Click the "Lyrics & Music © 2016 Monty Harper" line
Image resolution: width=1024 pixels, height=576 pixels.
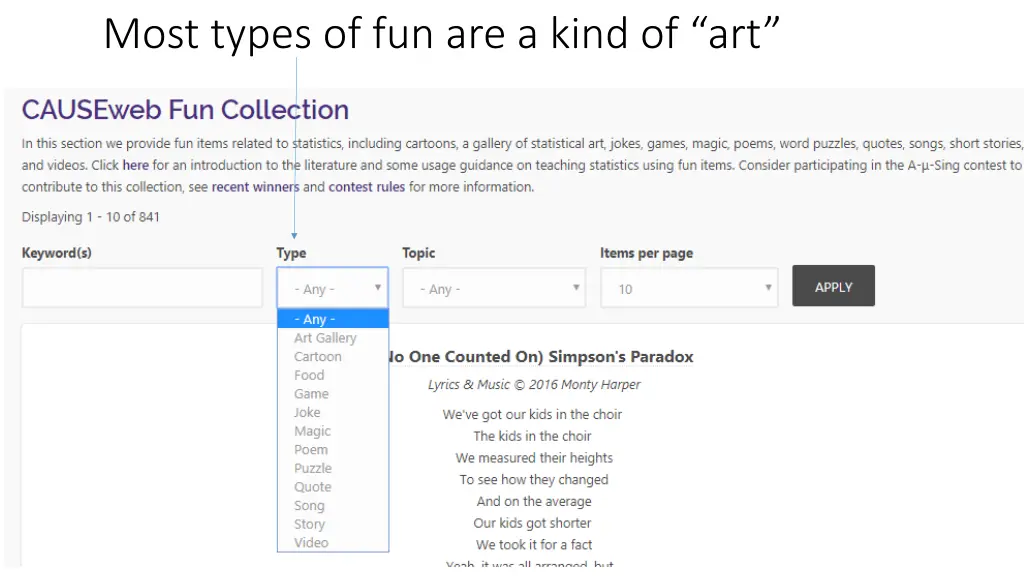[x=534, y=385]
